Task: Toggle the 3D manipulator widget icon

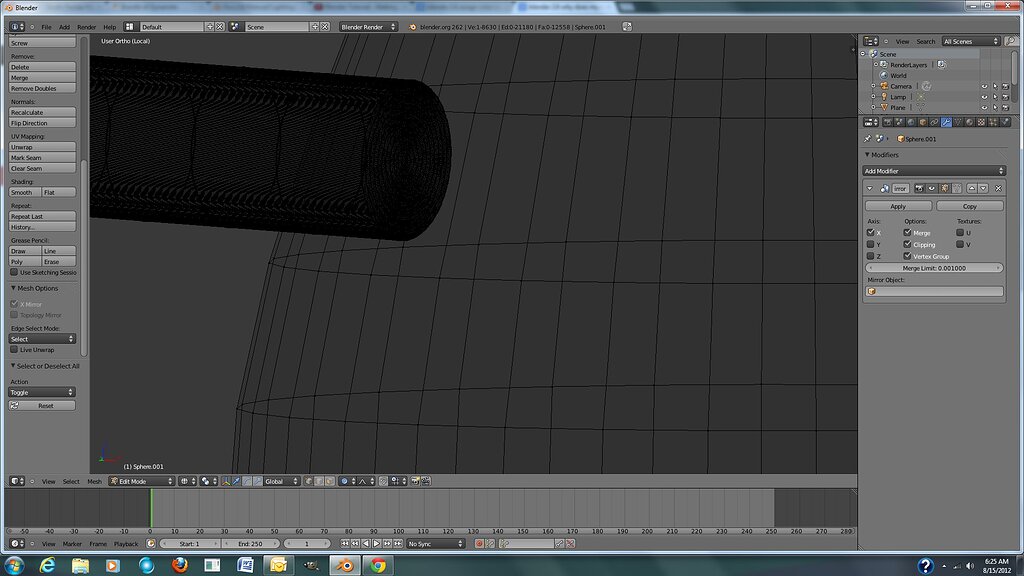Action: (x=226, y=481)
